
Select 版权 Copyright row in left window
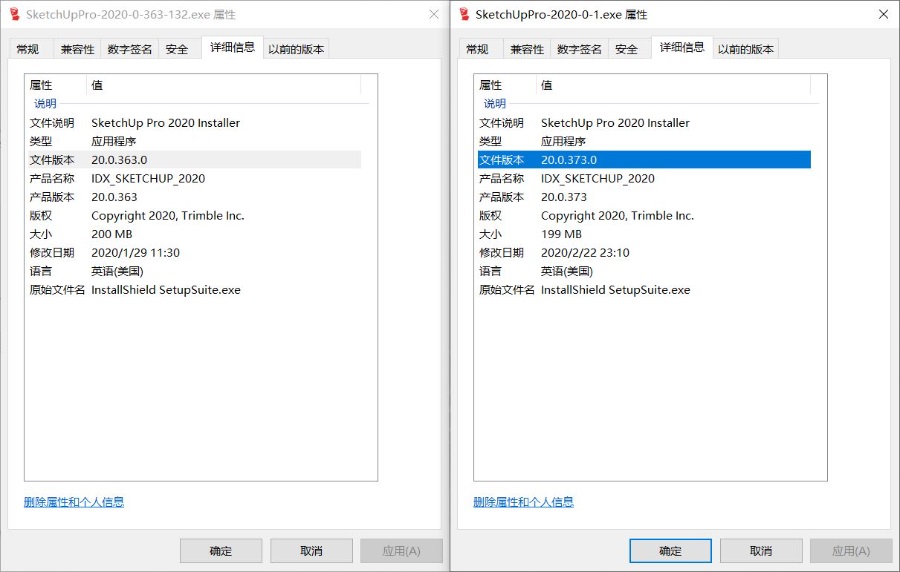[195, 216]
